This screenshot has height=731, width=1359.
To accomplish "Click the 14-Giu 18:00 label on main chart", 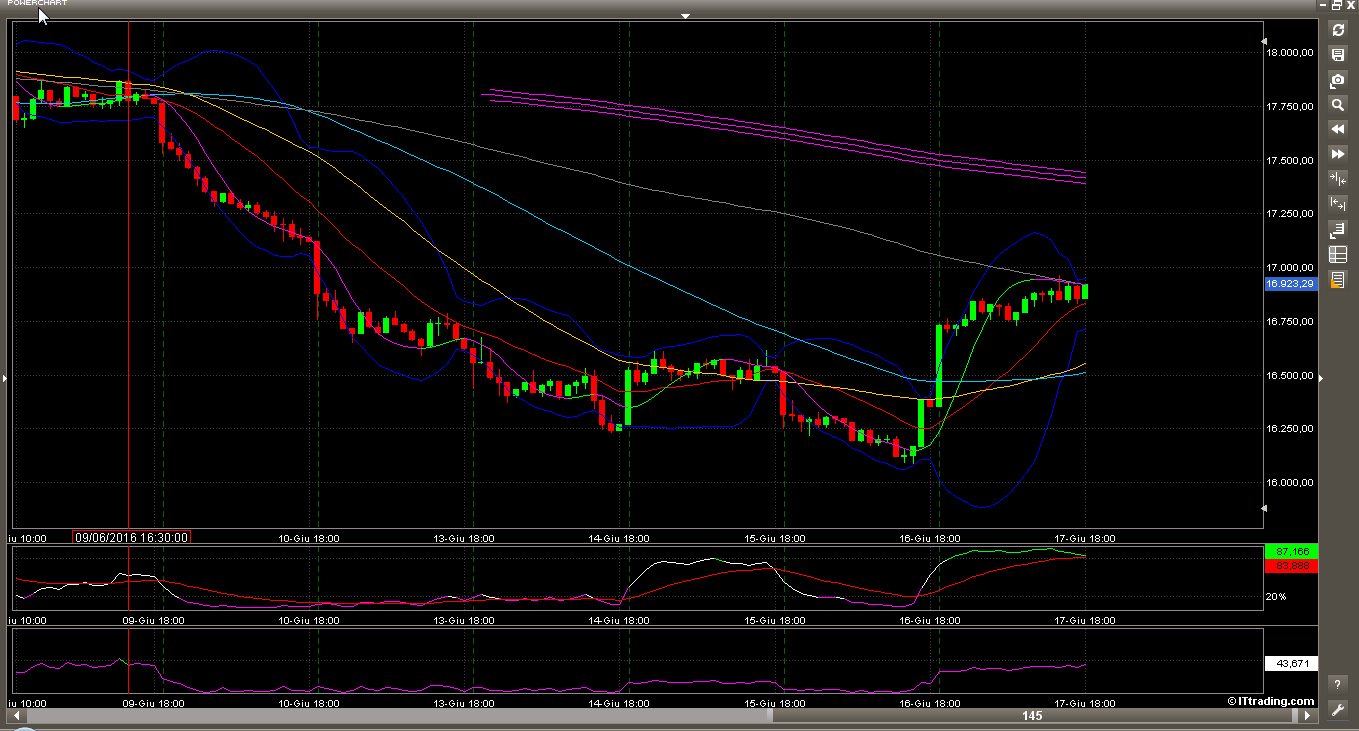I will pyautogui.click(x=620, y=537).
